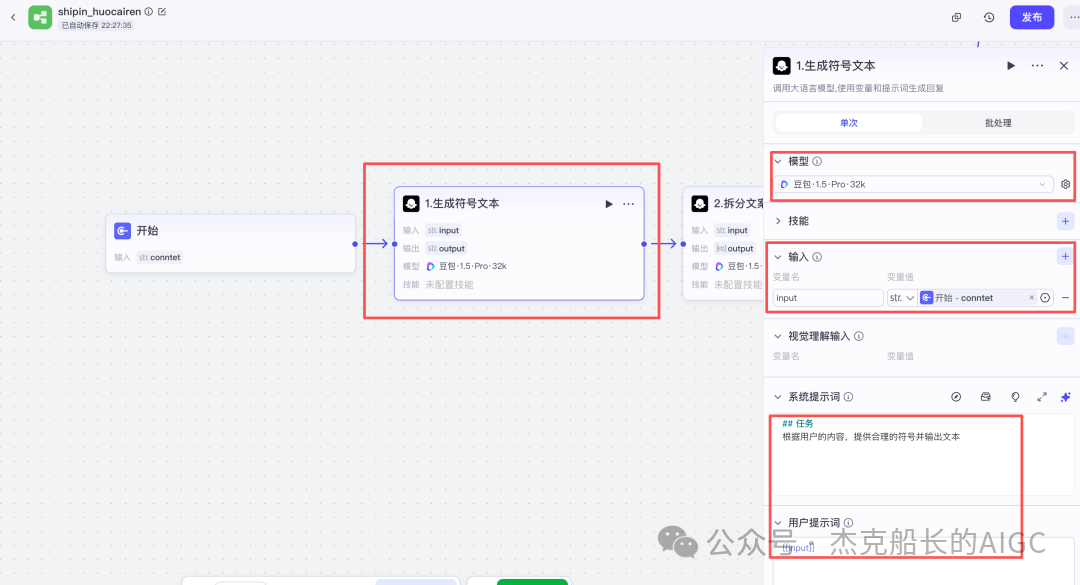Collapse the 输入 section
The image size is (1080, 585).
778,257
